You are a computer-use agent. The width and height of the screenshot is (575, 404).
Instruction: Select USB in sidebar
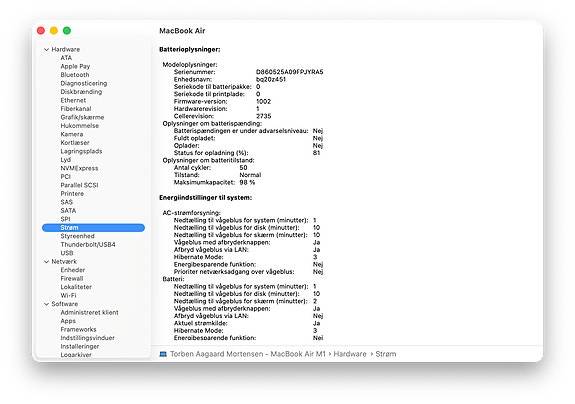click(x=67, y=253)
